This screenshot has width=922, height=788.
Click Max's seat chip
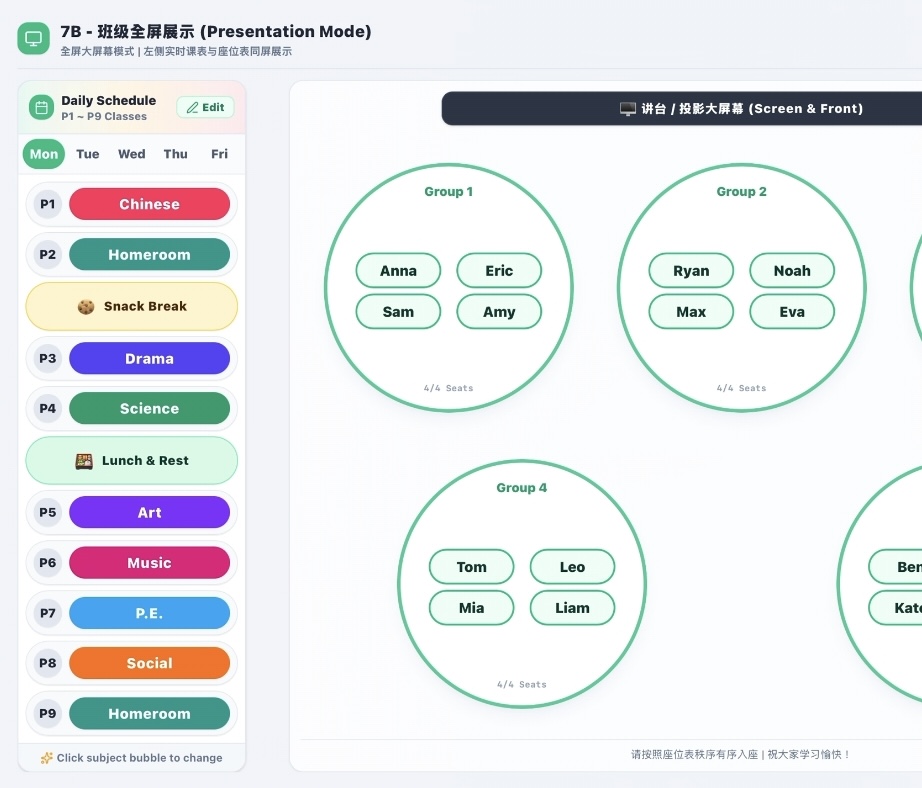(x=691, y=312)
